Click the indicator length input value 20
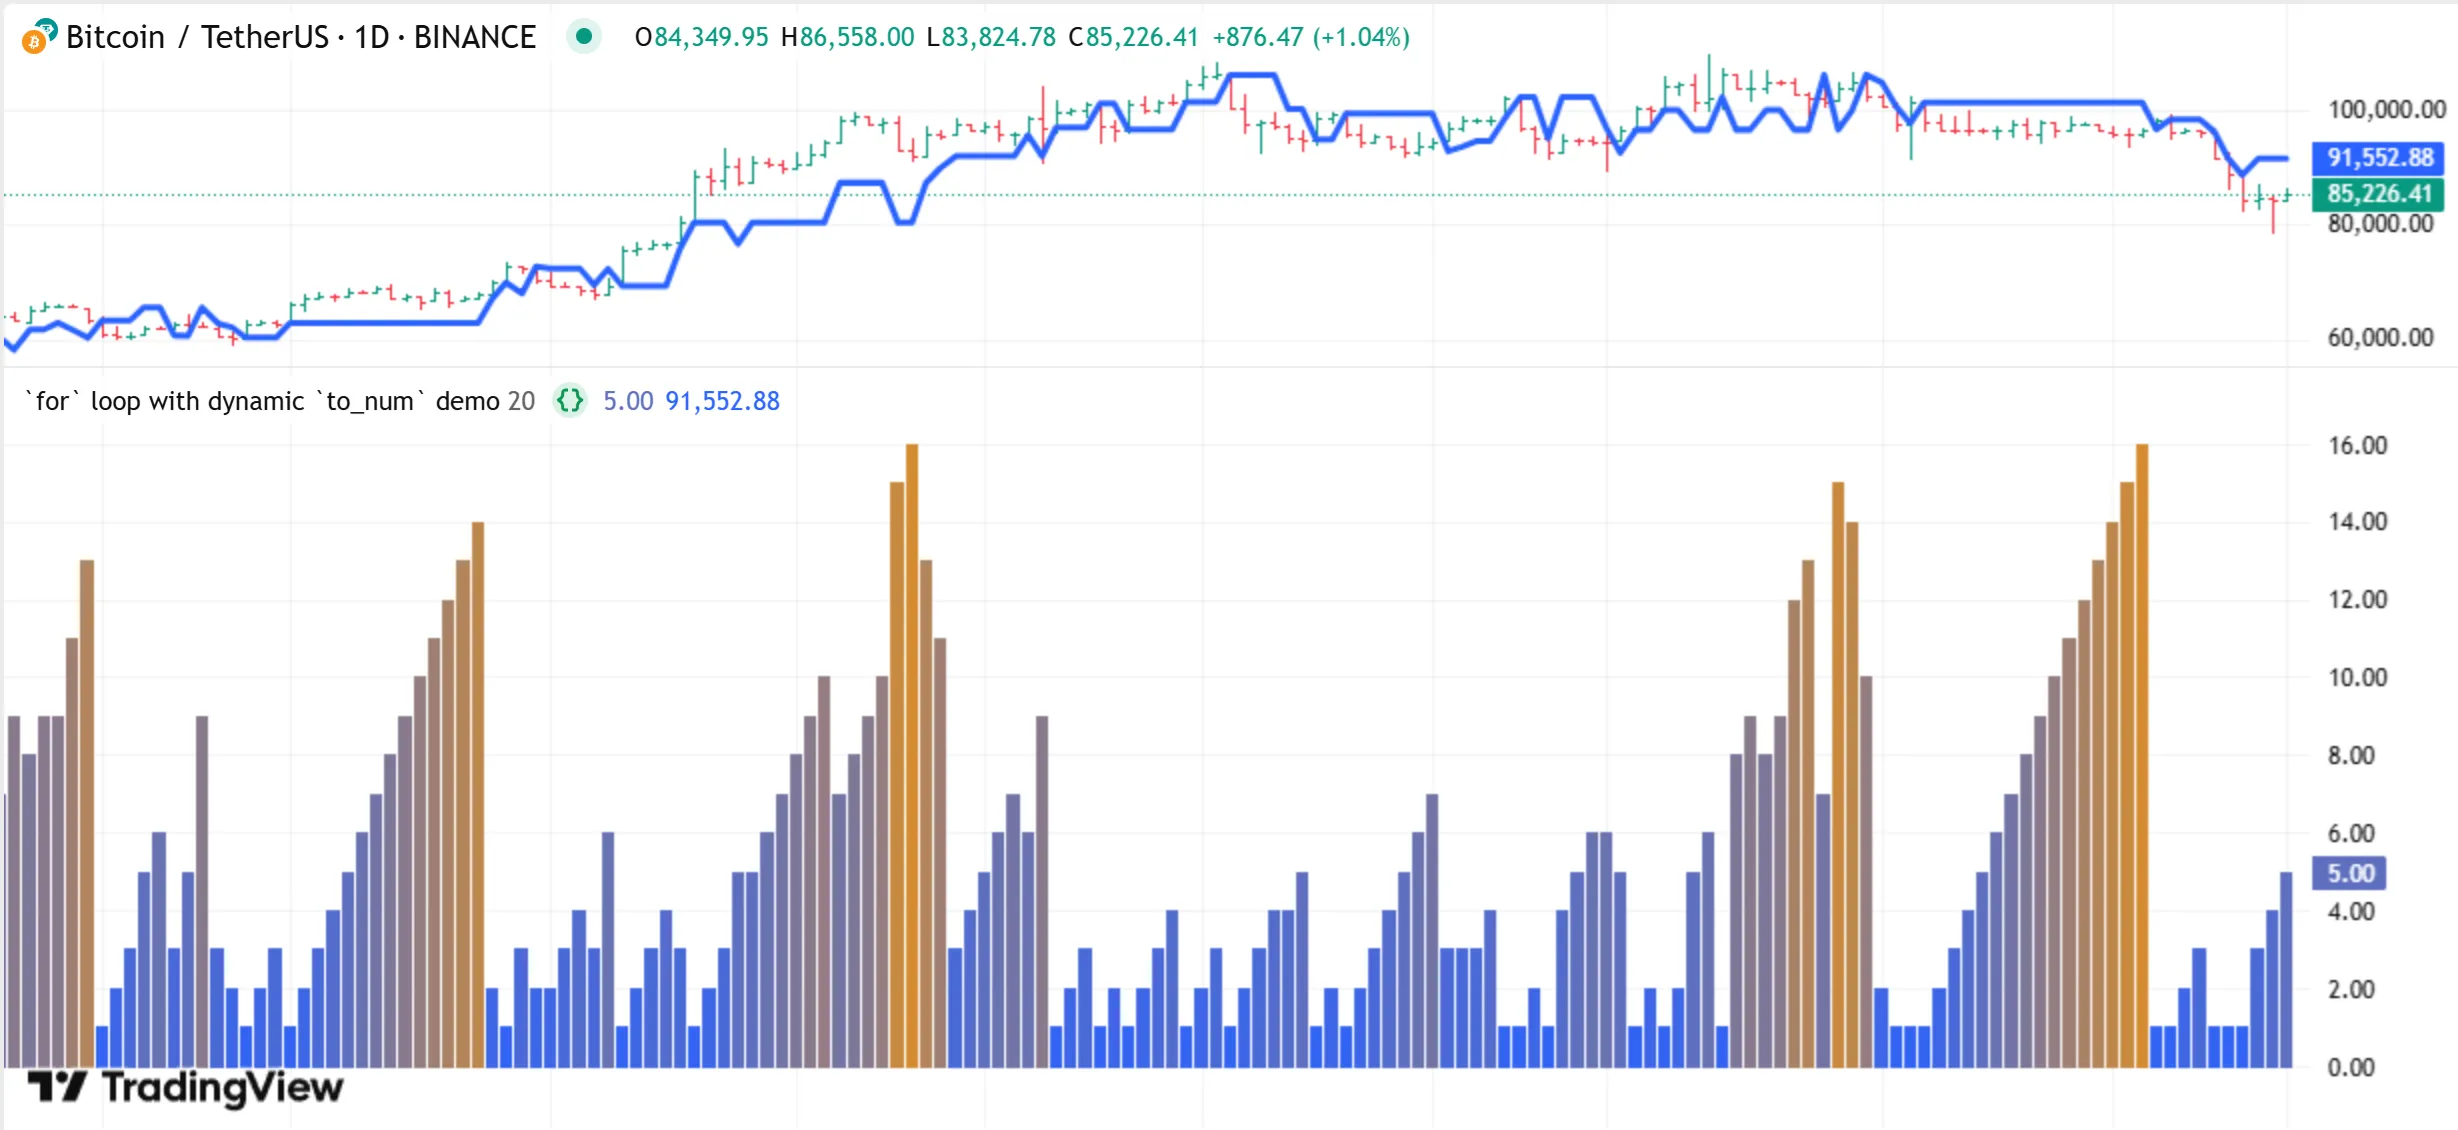Viewport: 2458px width, 1130px height. [x=521, y=401]
